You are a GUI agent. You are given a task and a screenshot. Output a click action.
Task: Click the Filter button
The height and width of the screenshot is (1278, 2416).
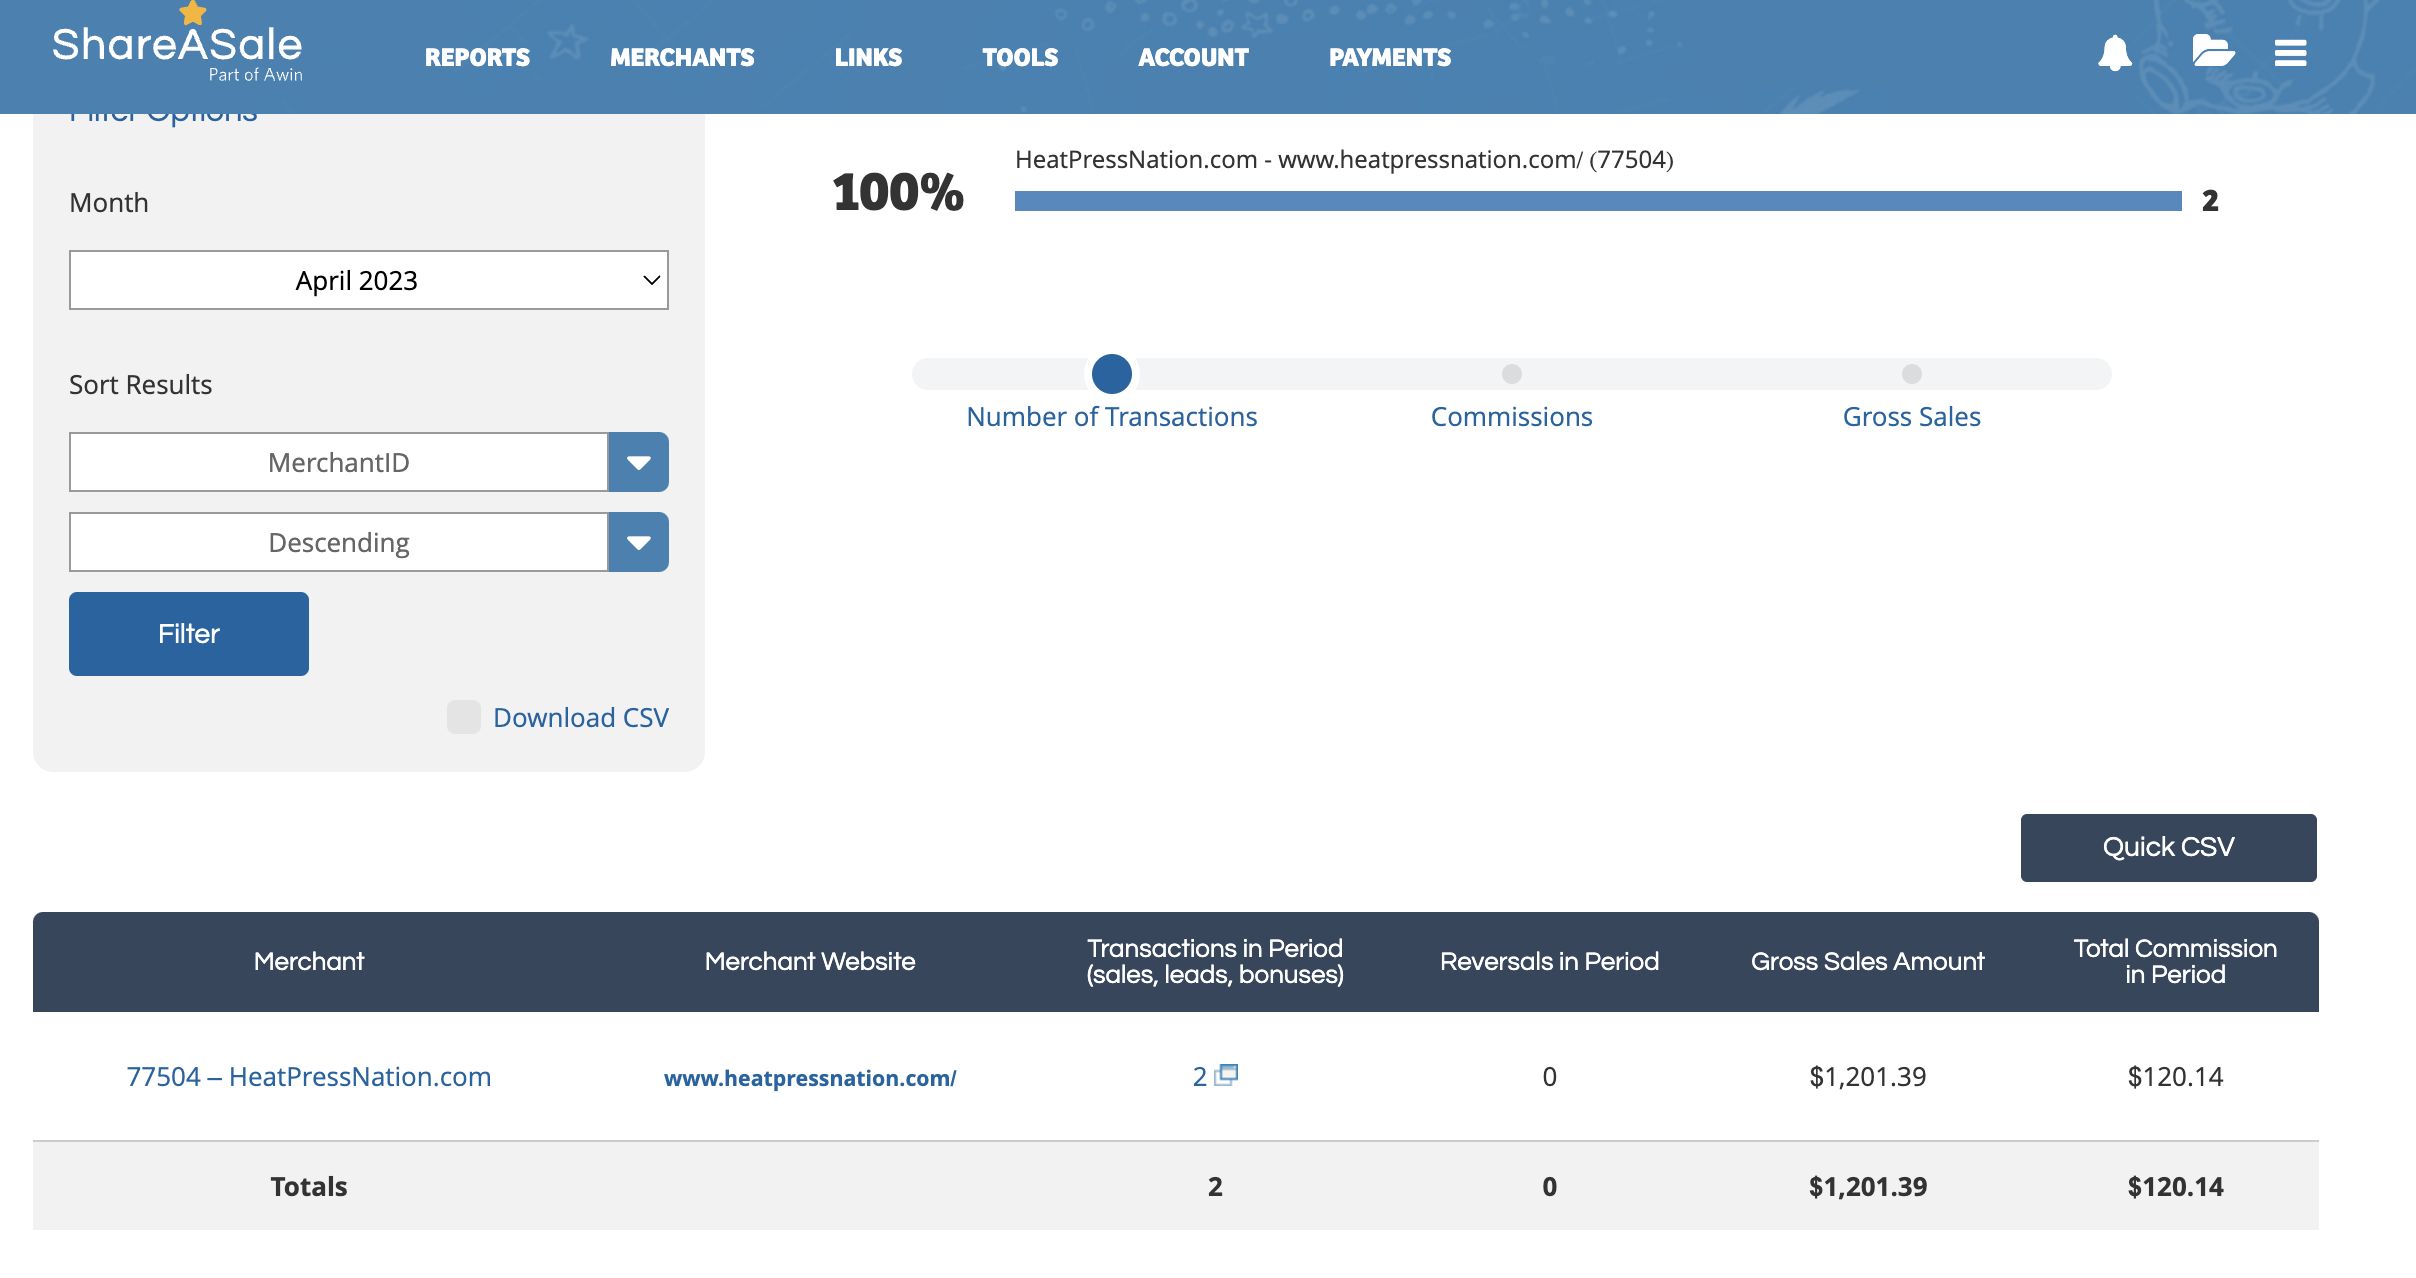189,634
